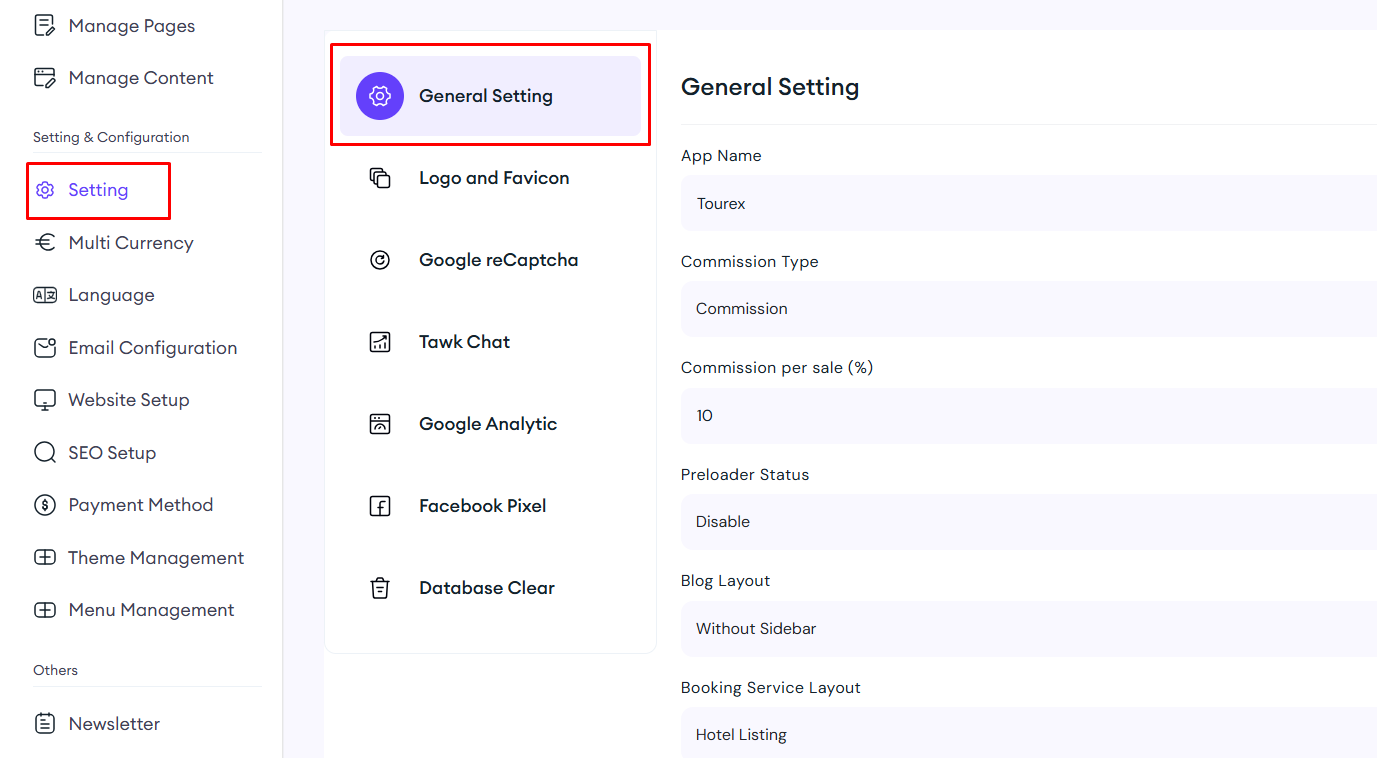Click the purple General Setting gear icon

click(x=380, y=96)
